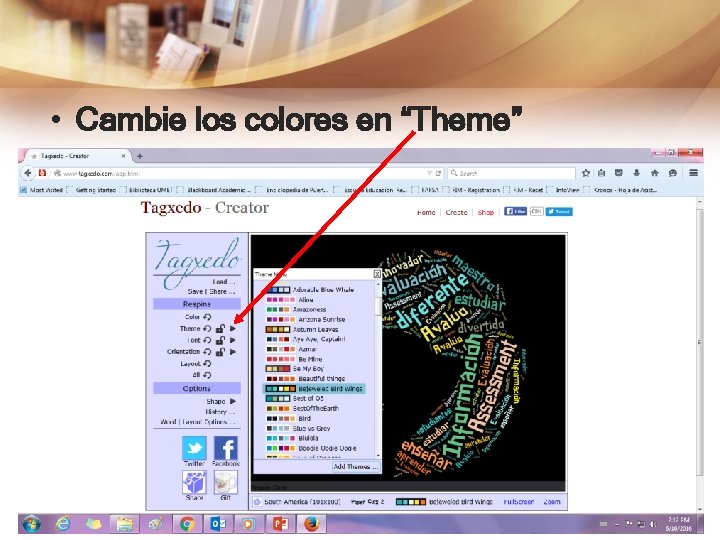Open the Font menu arrow
720x540 pixels.
(x=233, y=340)
